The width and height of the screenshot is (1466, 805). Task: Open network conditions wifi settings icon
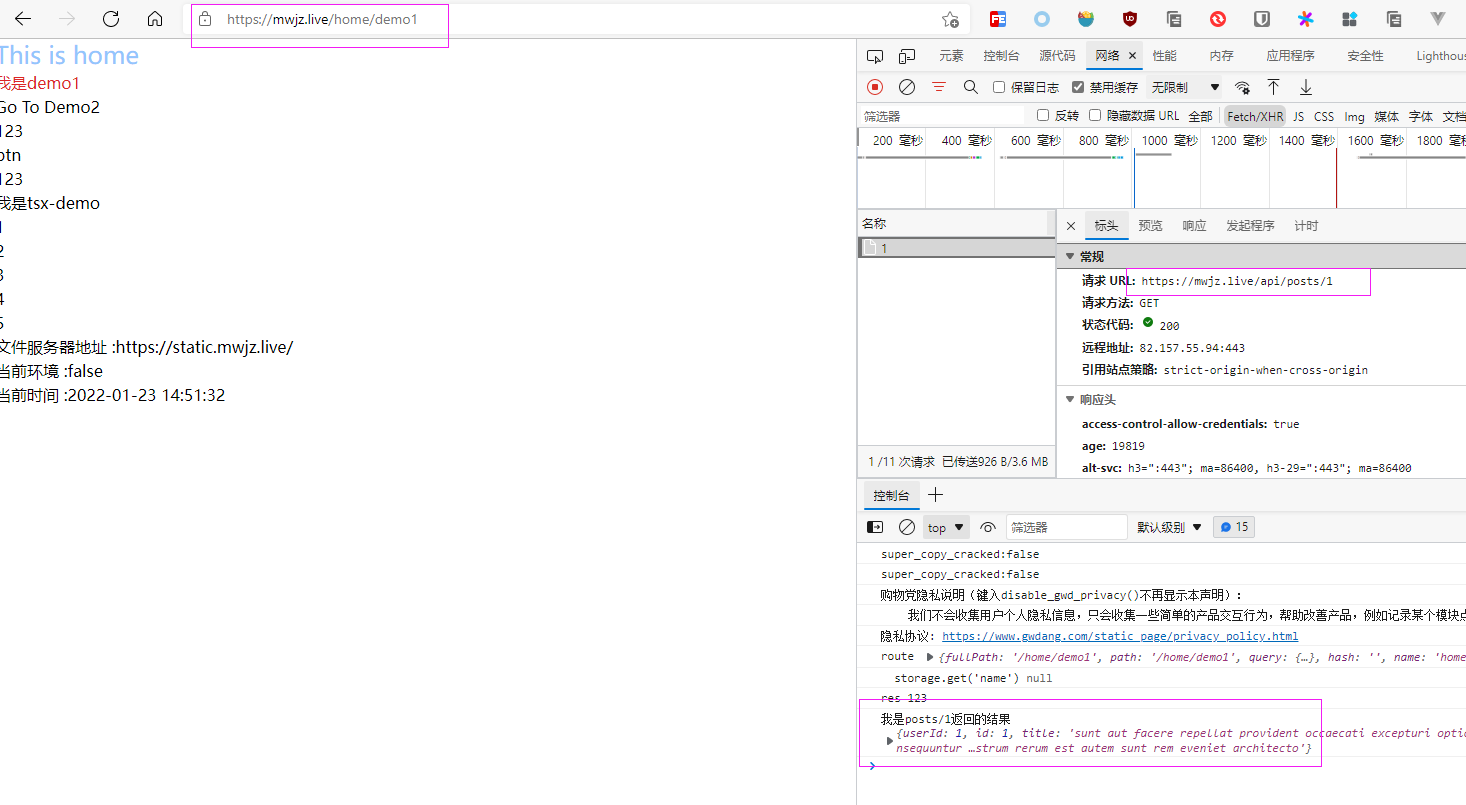pyautogui.click(x=1242, y=87)
